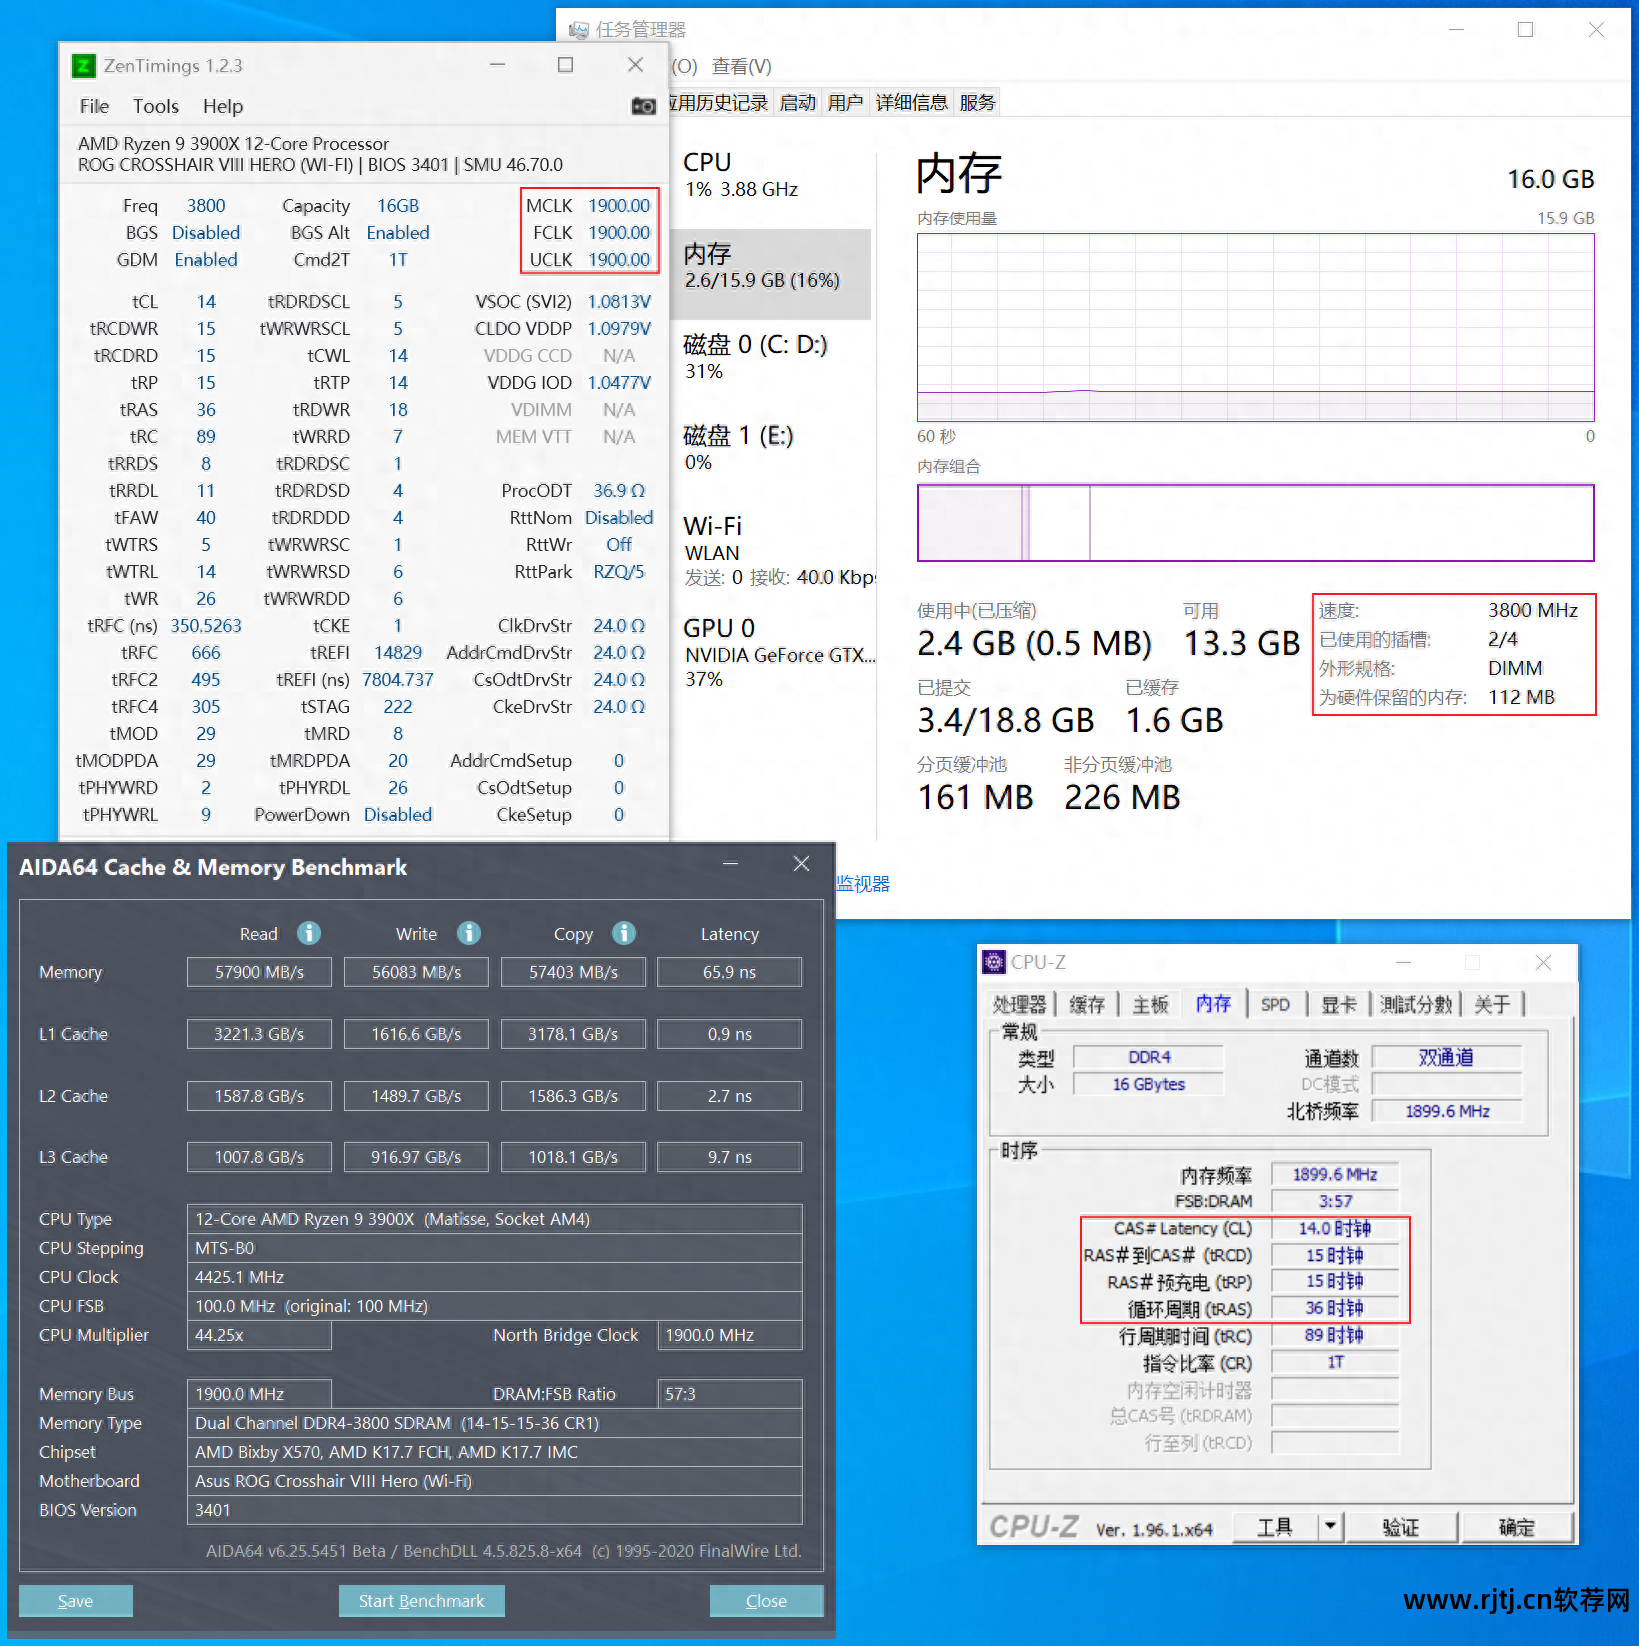
Task: Click the CPU-Z 通道数 双通道 field
Action: pos(1447,1057)
